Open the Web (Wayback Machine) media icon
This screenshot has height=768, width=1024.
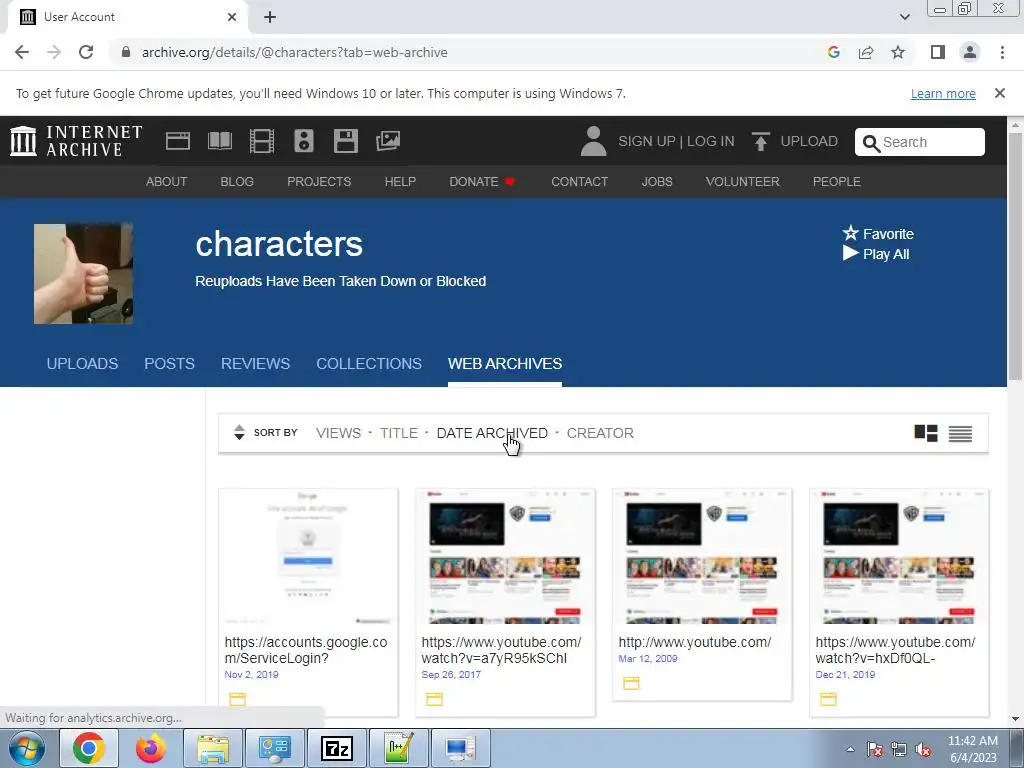click(178, 141)
